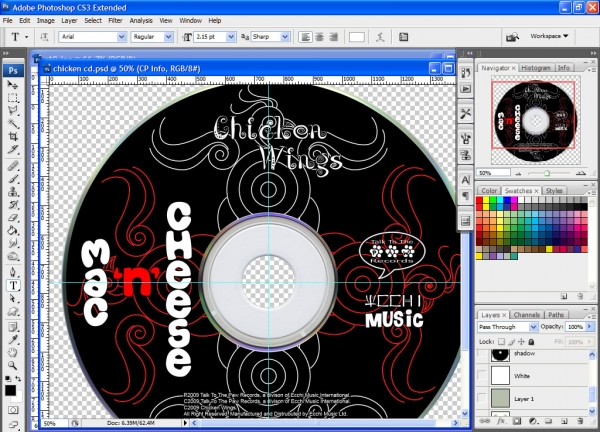Select the Move tool
Image resolution: width=600 pixels, height=432 pixels.
coord(13,84)
